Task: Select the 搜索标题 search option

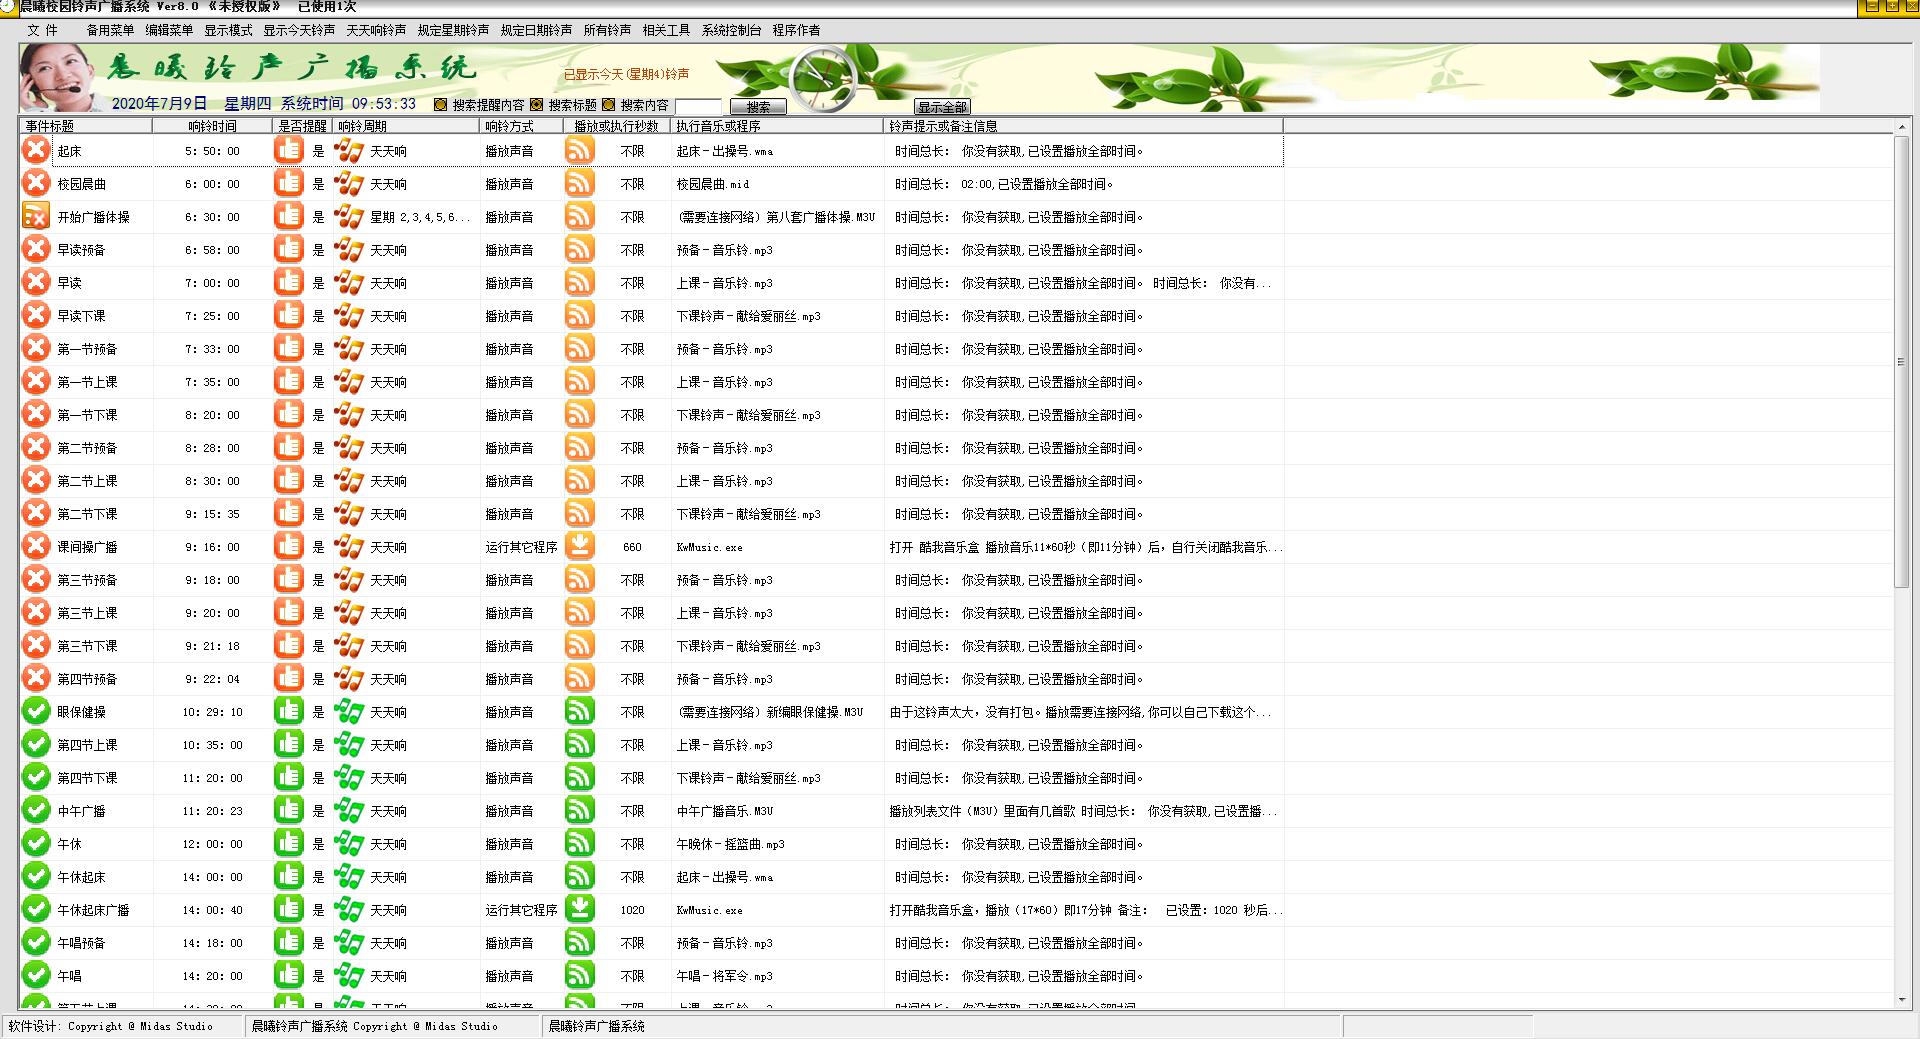Action: (x=537, y=105)
